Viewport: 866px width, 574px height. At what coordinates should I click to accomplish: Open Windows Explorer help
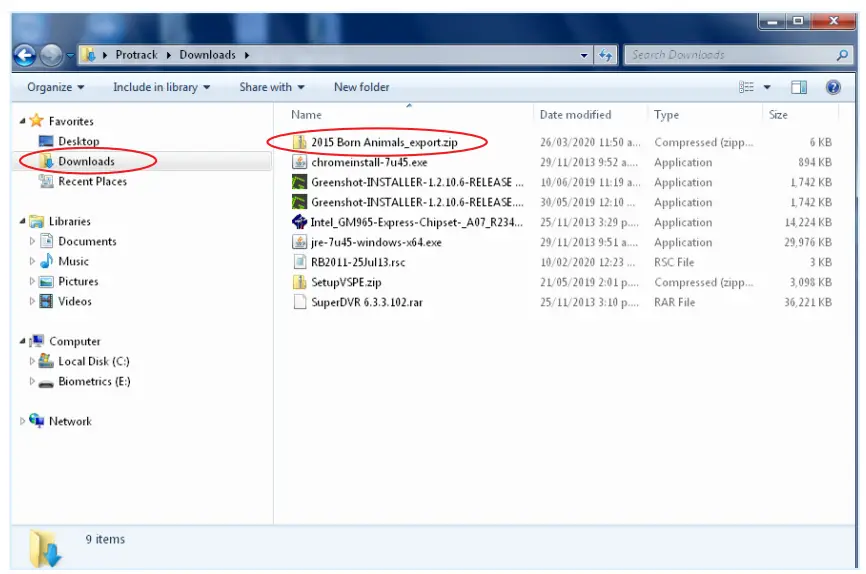click(x=833, y=87)
